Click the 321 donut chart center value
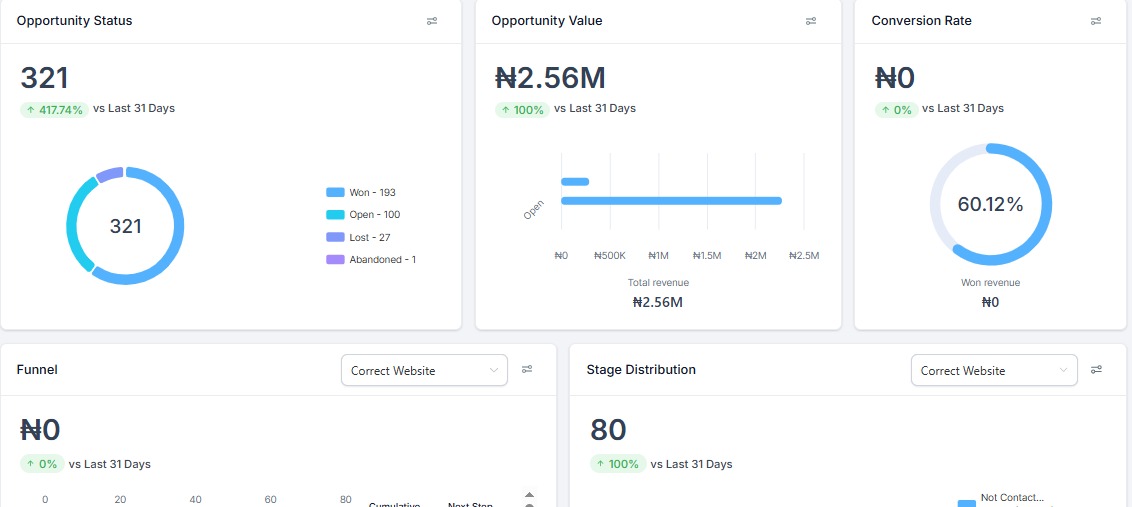The width and height of the screenshot is (1132, 507). [126, 226]
